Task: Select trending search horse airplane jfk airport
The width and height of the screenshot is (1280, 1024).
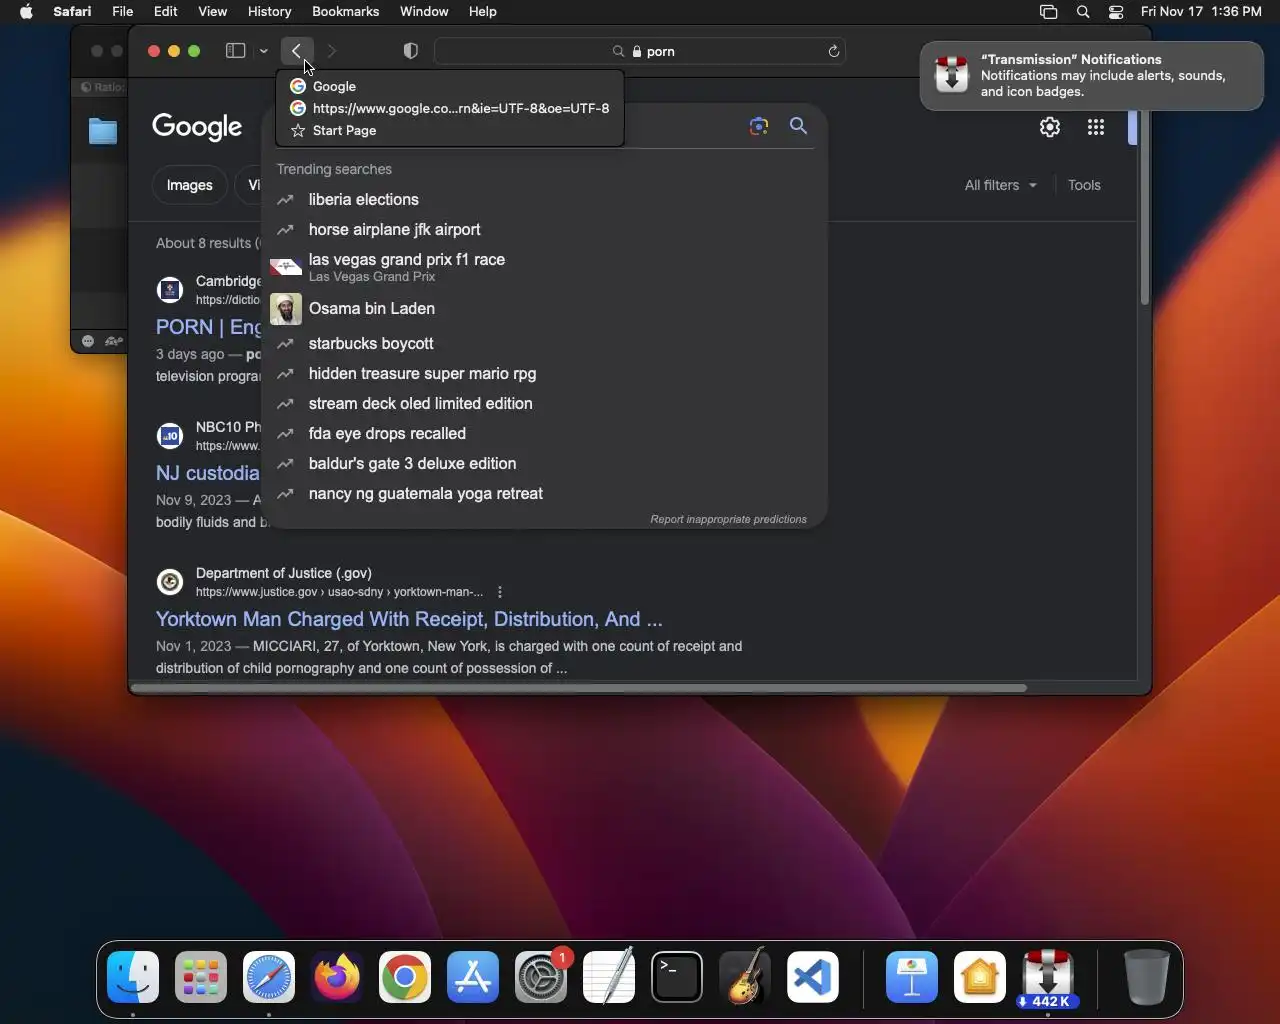Action: [545, 229]
